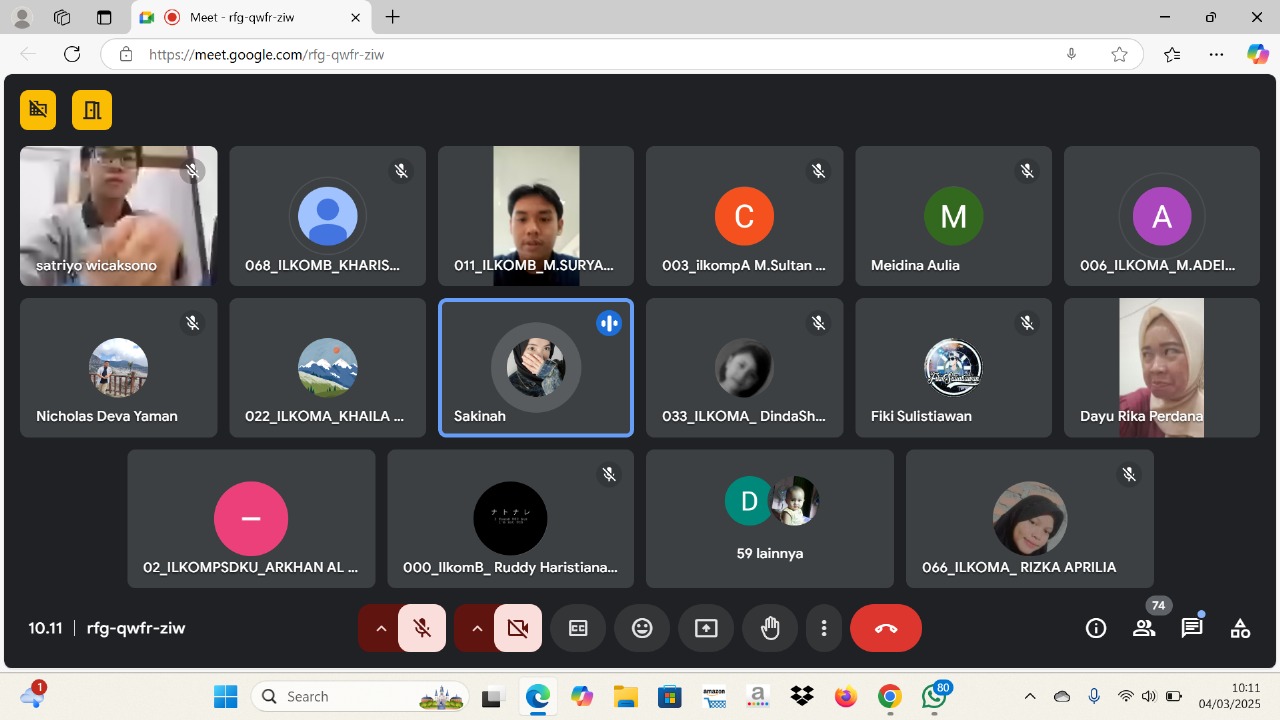
Task: Toggle closed captions button
Action: coord(578,628)
